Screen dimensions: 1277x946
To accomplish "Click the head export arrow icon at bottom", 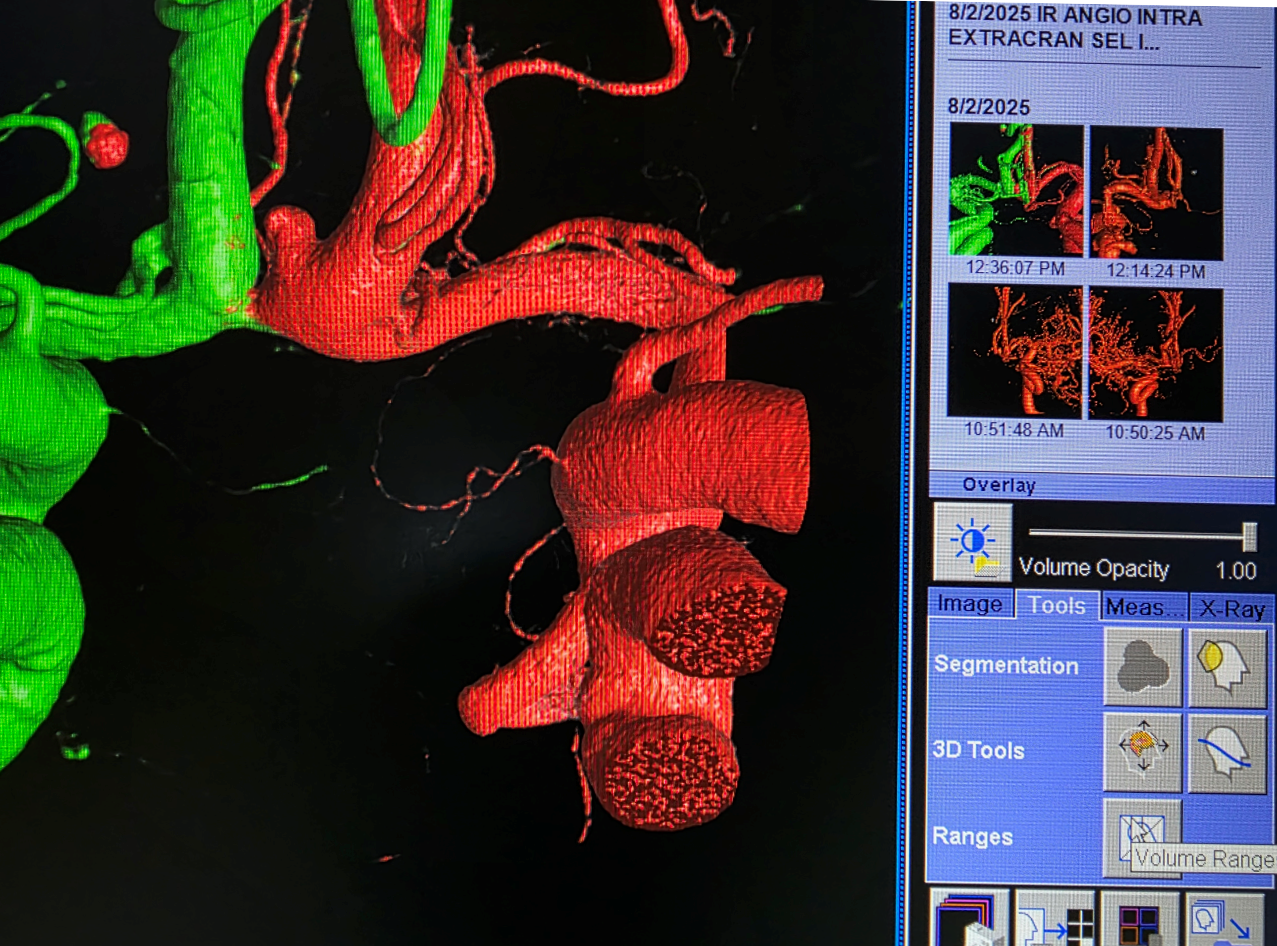I will [1226, 920].
